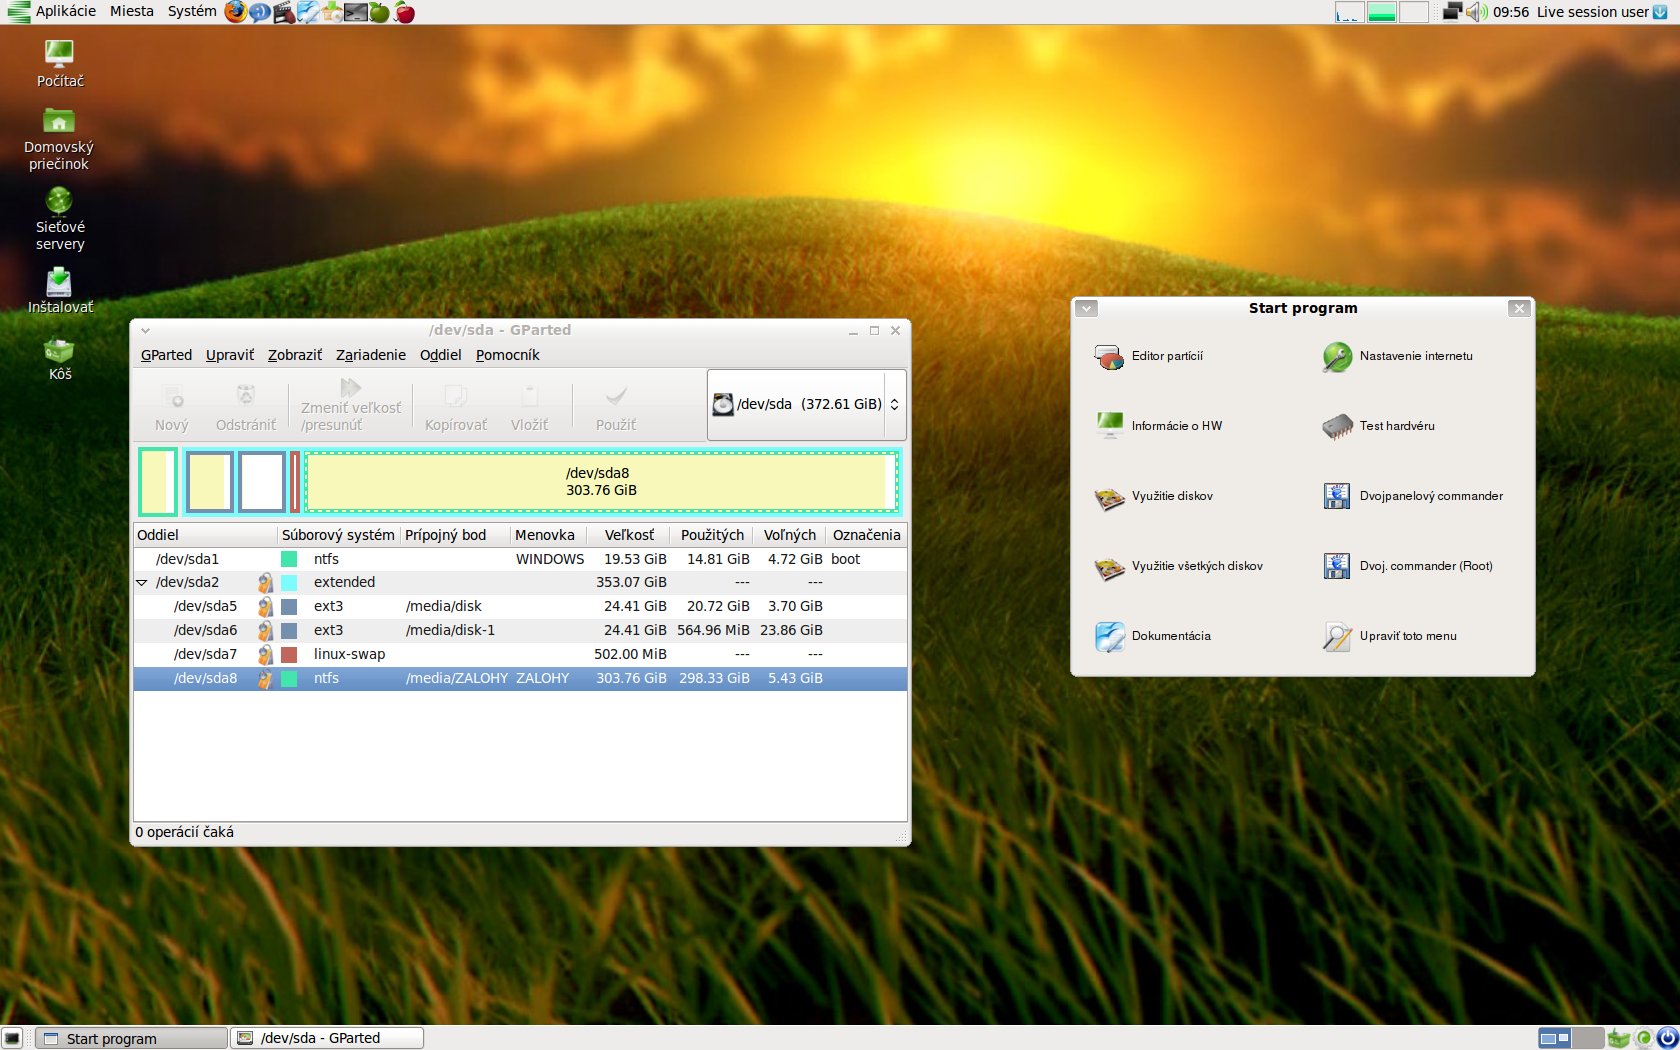Switch to Start program taskbar button
1680x1050 pixels.
[x=131, y=1038]
